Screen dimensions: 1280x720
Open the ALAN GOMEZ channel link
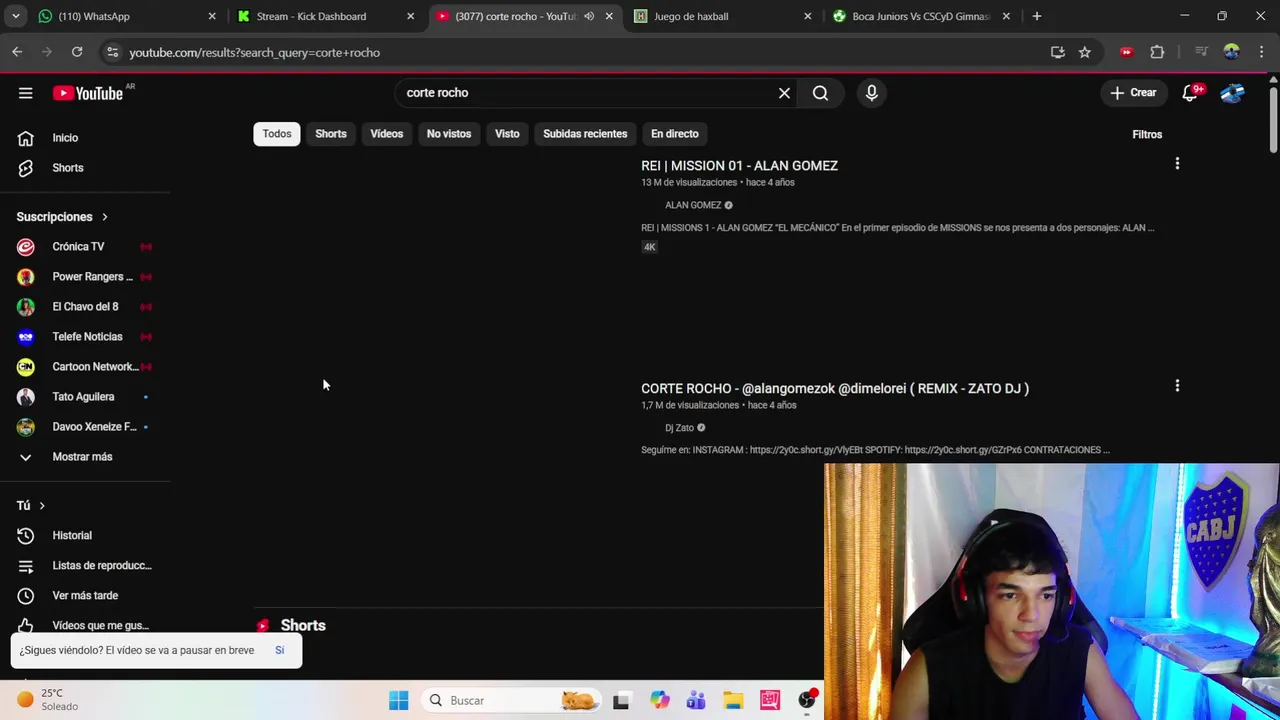(x=693, y=205)
